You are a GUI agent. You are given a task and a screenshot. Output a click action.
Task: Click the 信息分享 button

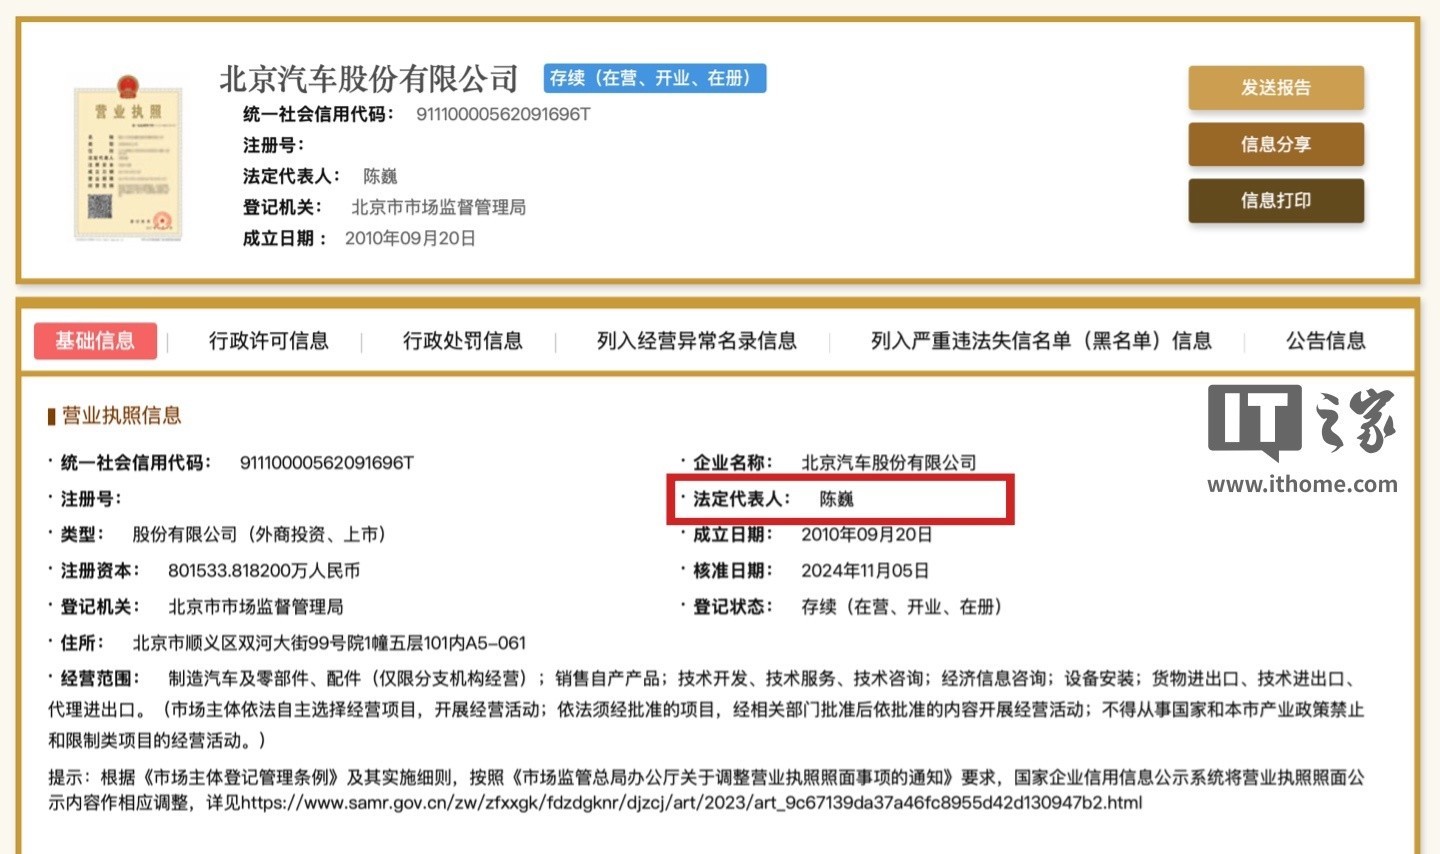coord(1275,144)
